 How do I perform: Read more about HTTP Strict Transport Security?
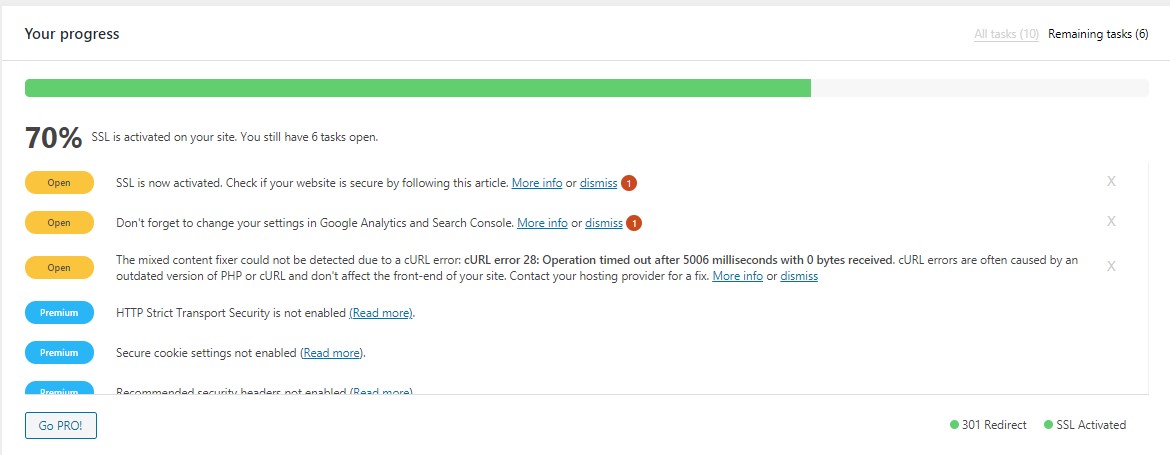click(381, 313)
